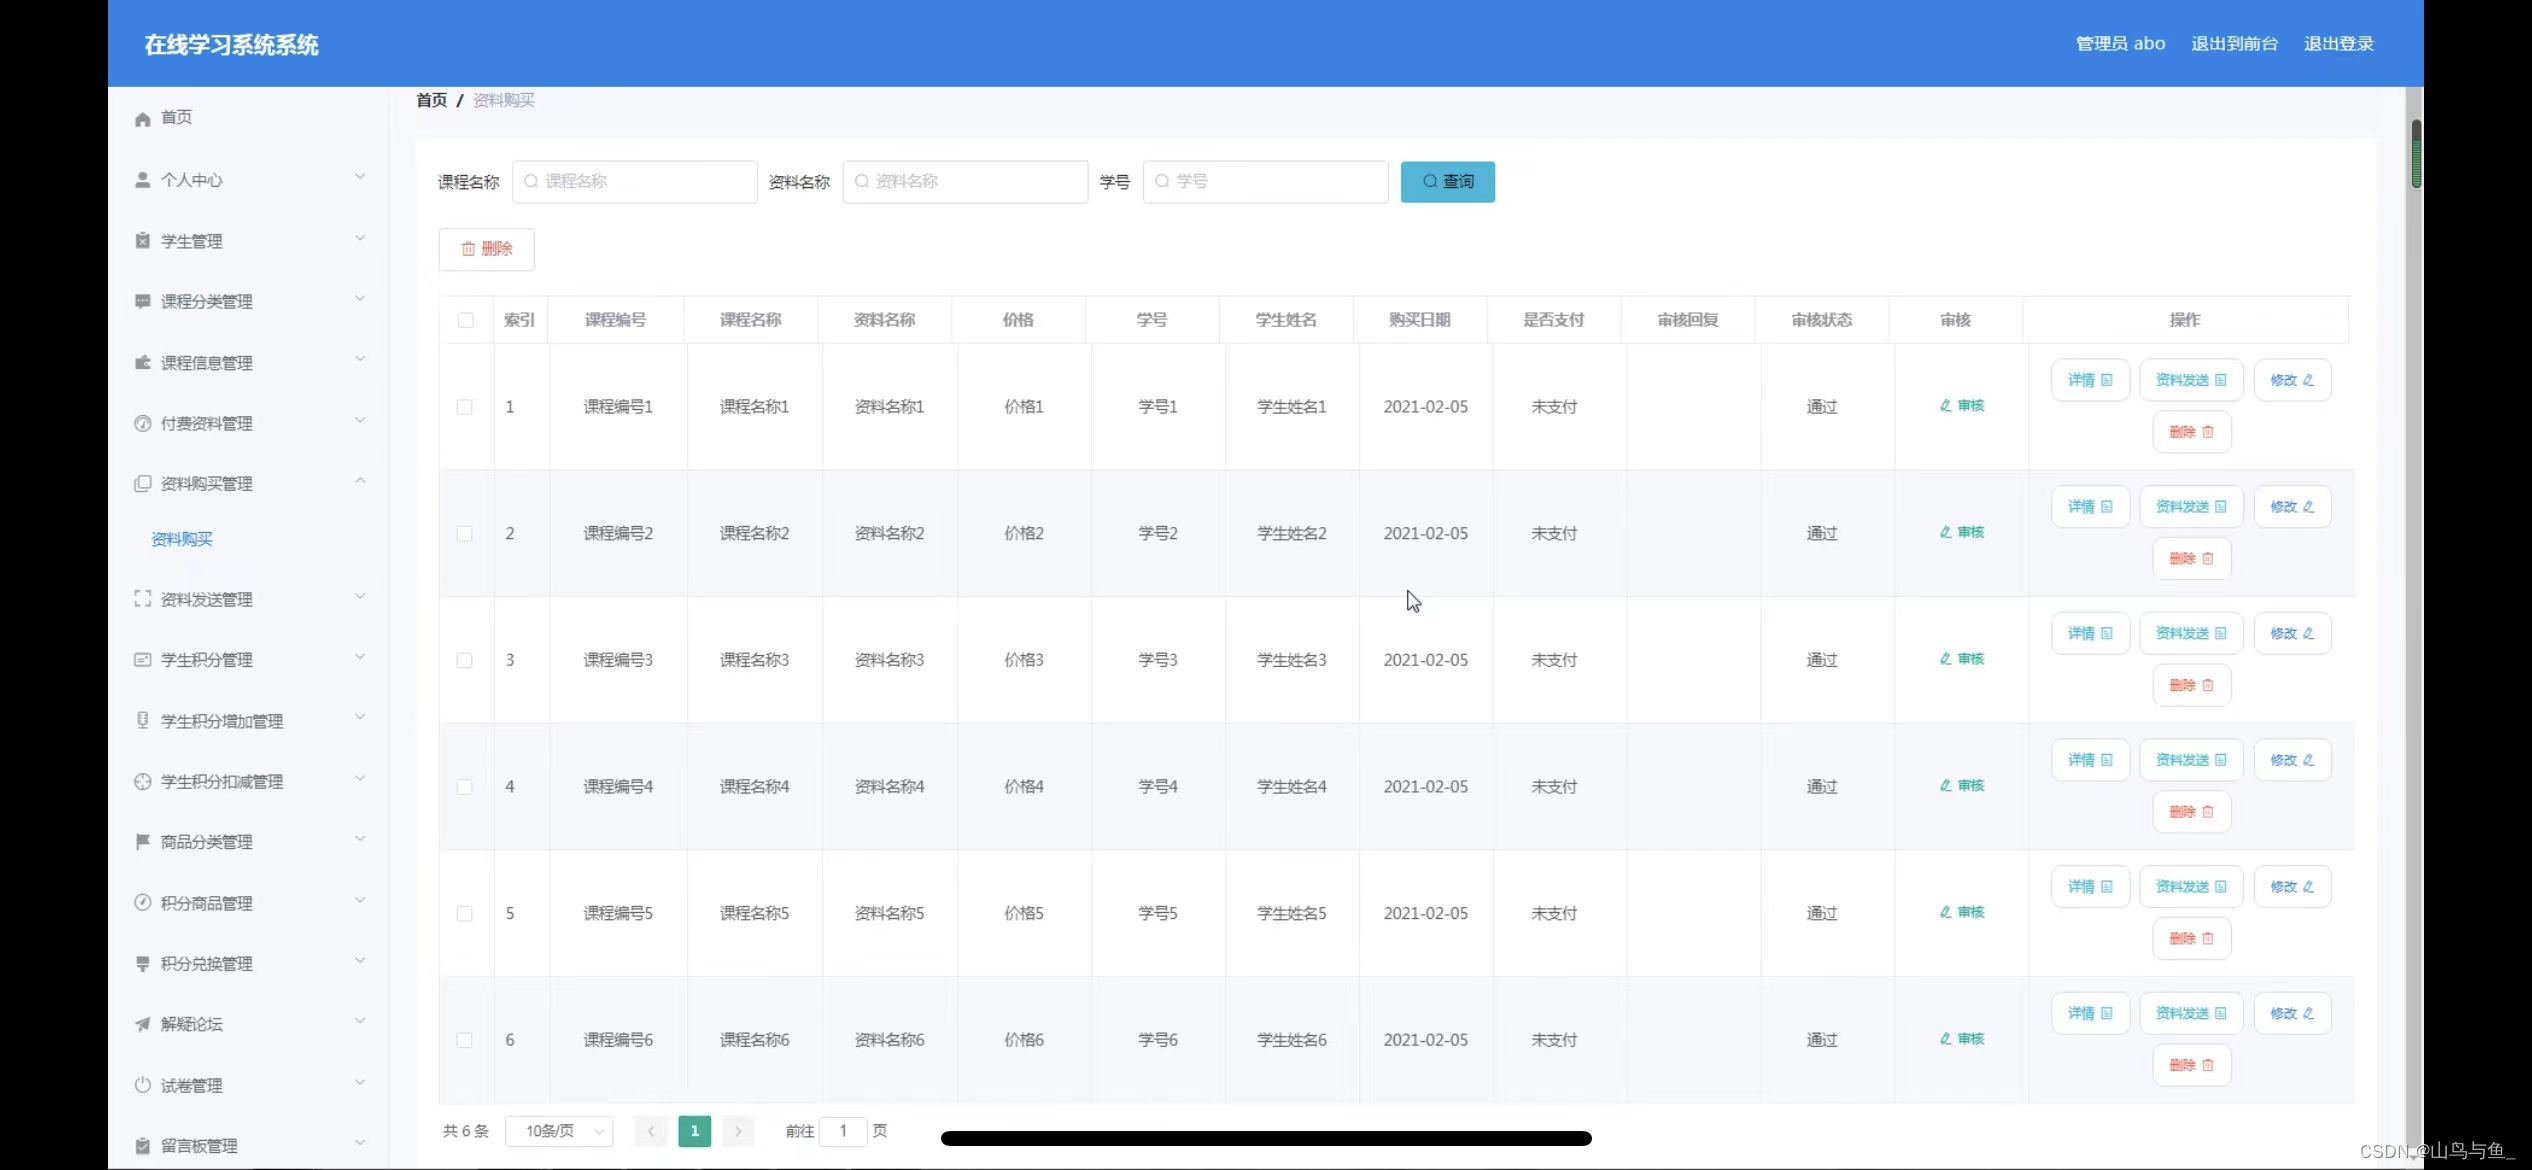Collapse the 资料购买管理 menu chevron
This screenshot has width=2532, height=1170.
click(360, 482)
